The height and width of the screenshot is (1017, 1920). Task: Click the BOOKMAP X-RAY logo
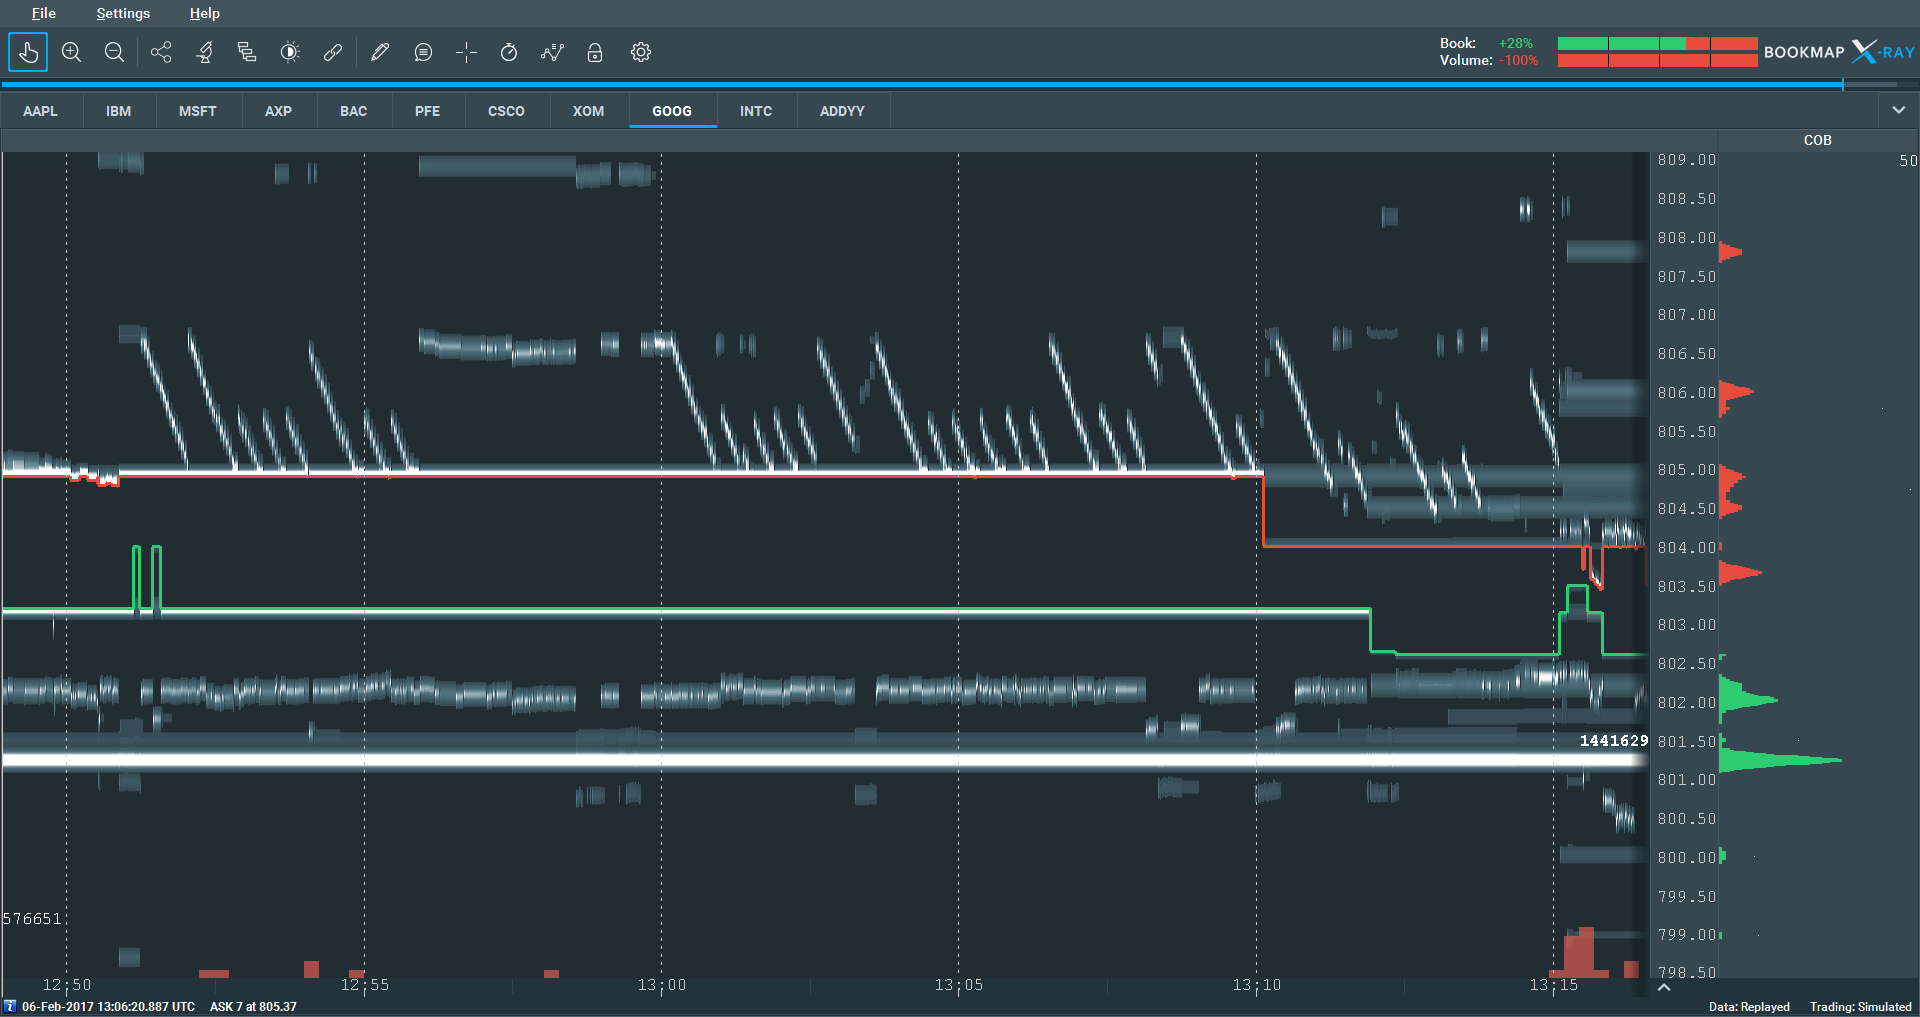click(1839, 52)
